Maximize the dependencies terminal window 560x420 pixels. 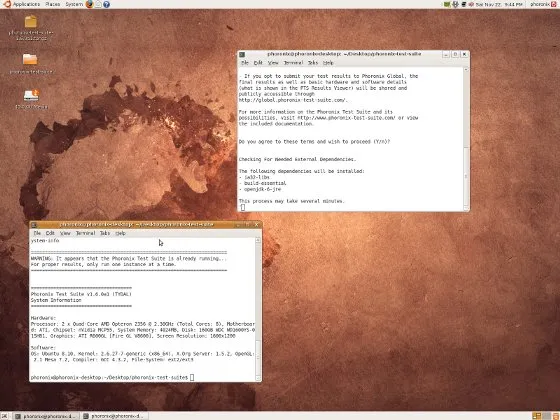[x=455, y=54]
